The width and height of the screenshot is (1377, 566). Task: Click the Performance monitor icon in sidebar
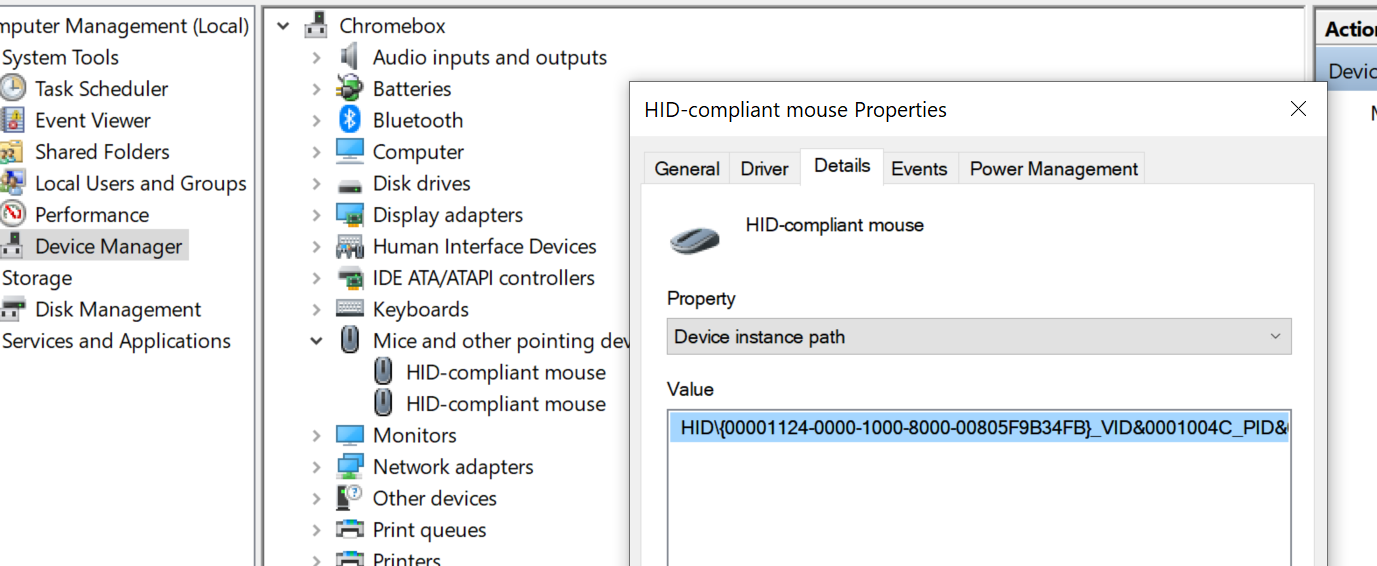[x=13, y=215]
